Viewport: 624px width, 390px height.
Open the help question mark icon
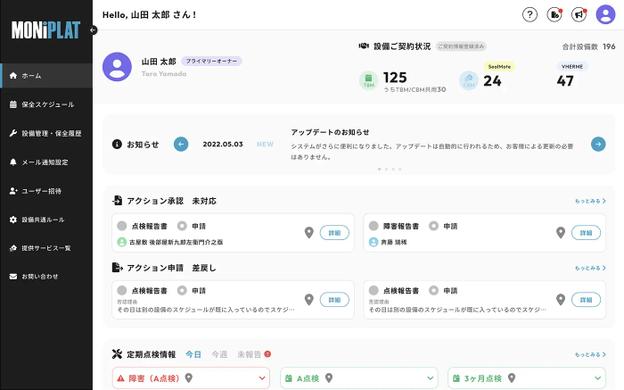(x=530, y=15)
